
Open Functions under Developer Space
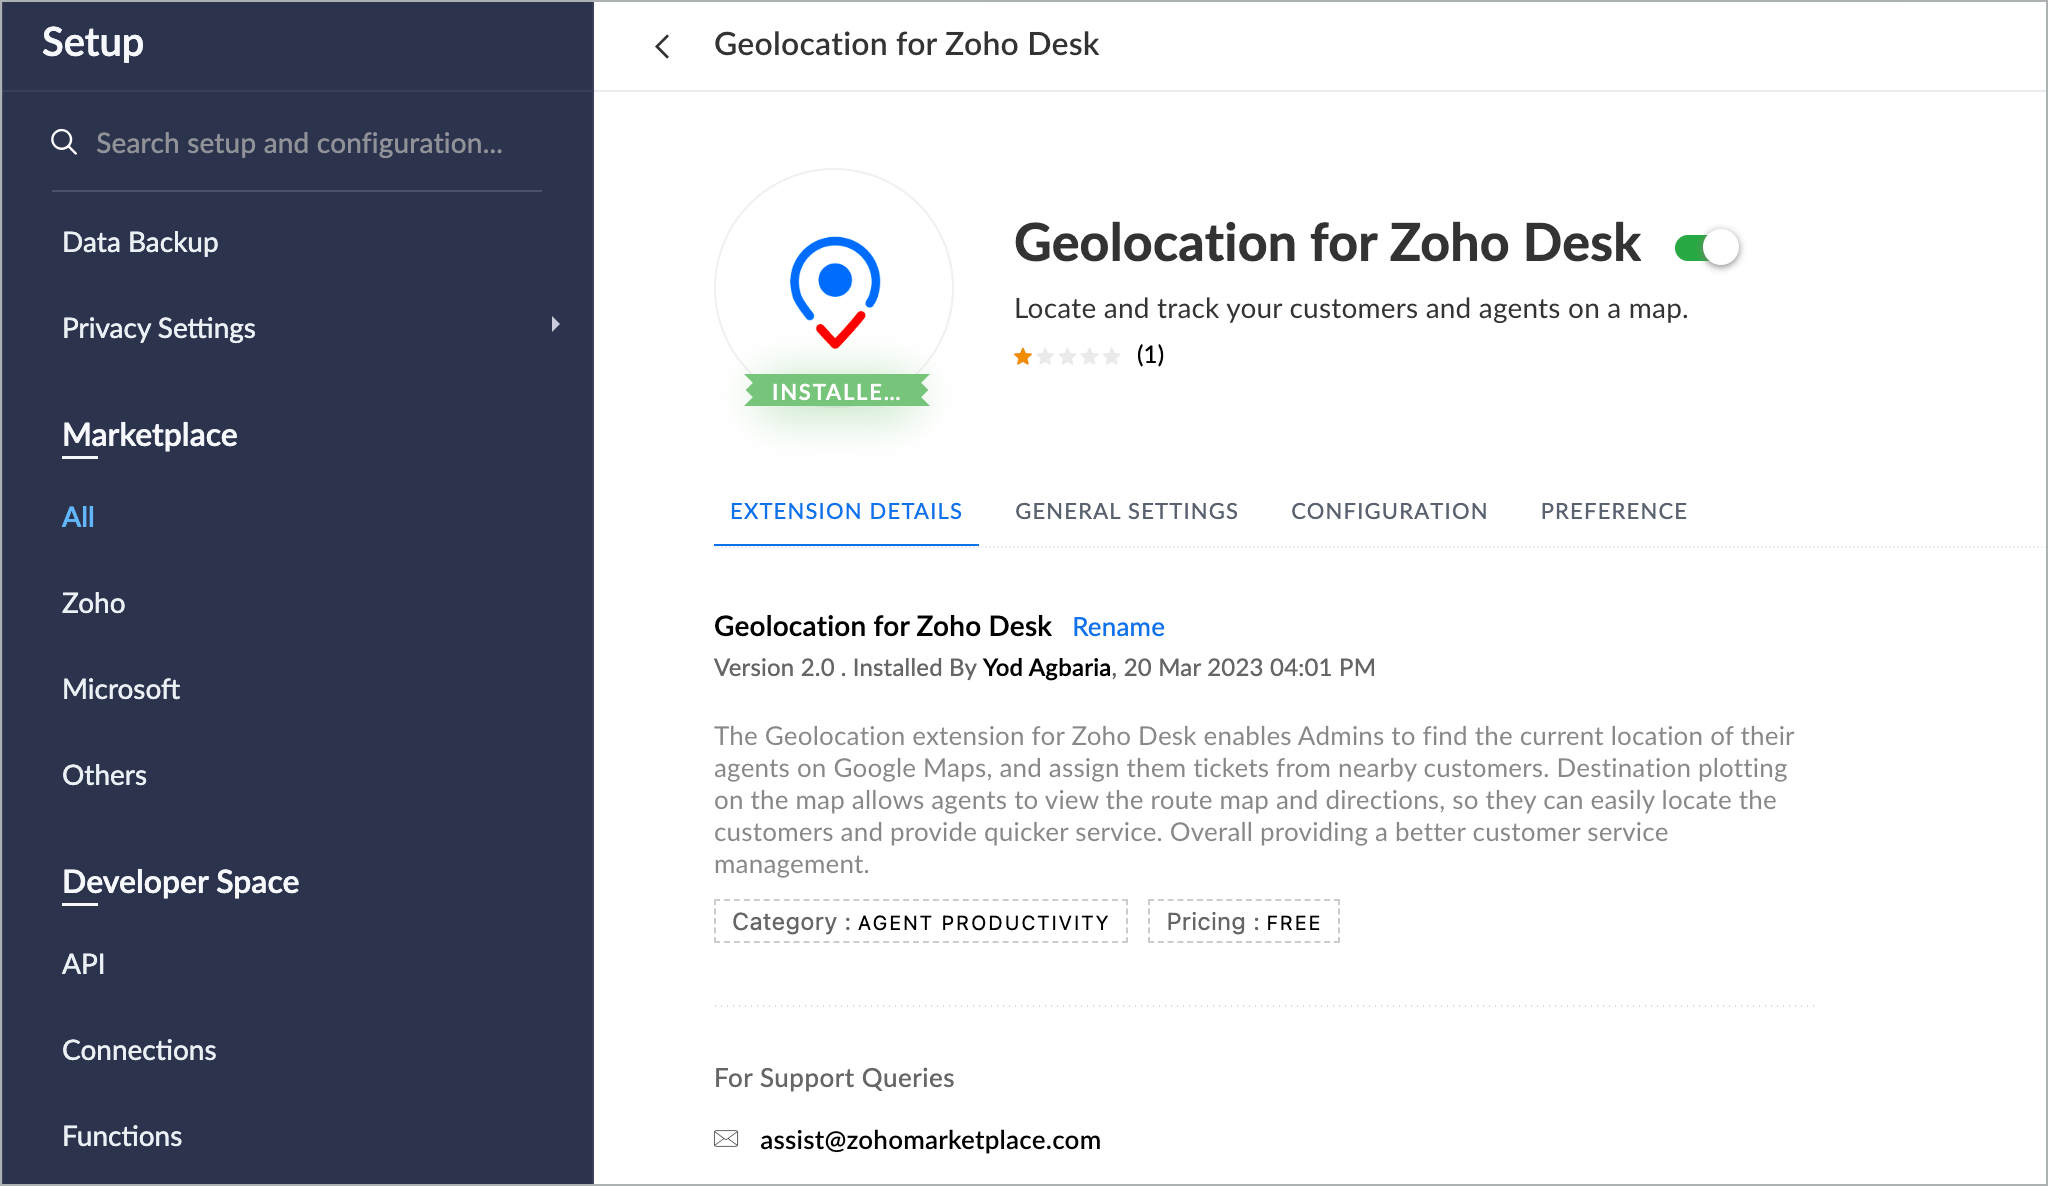(122, 1137)
